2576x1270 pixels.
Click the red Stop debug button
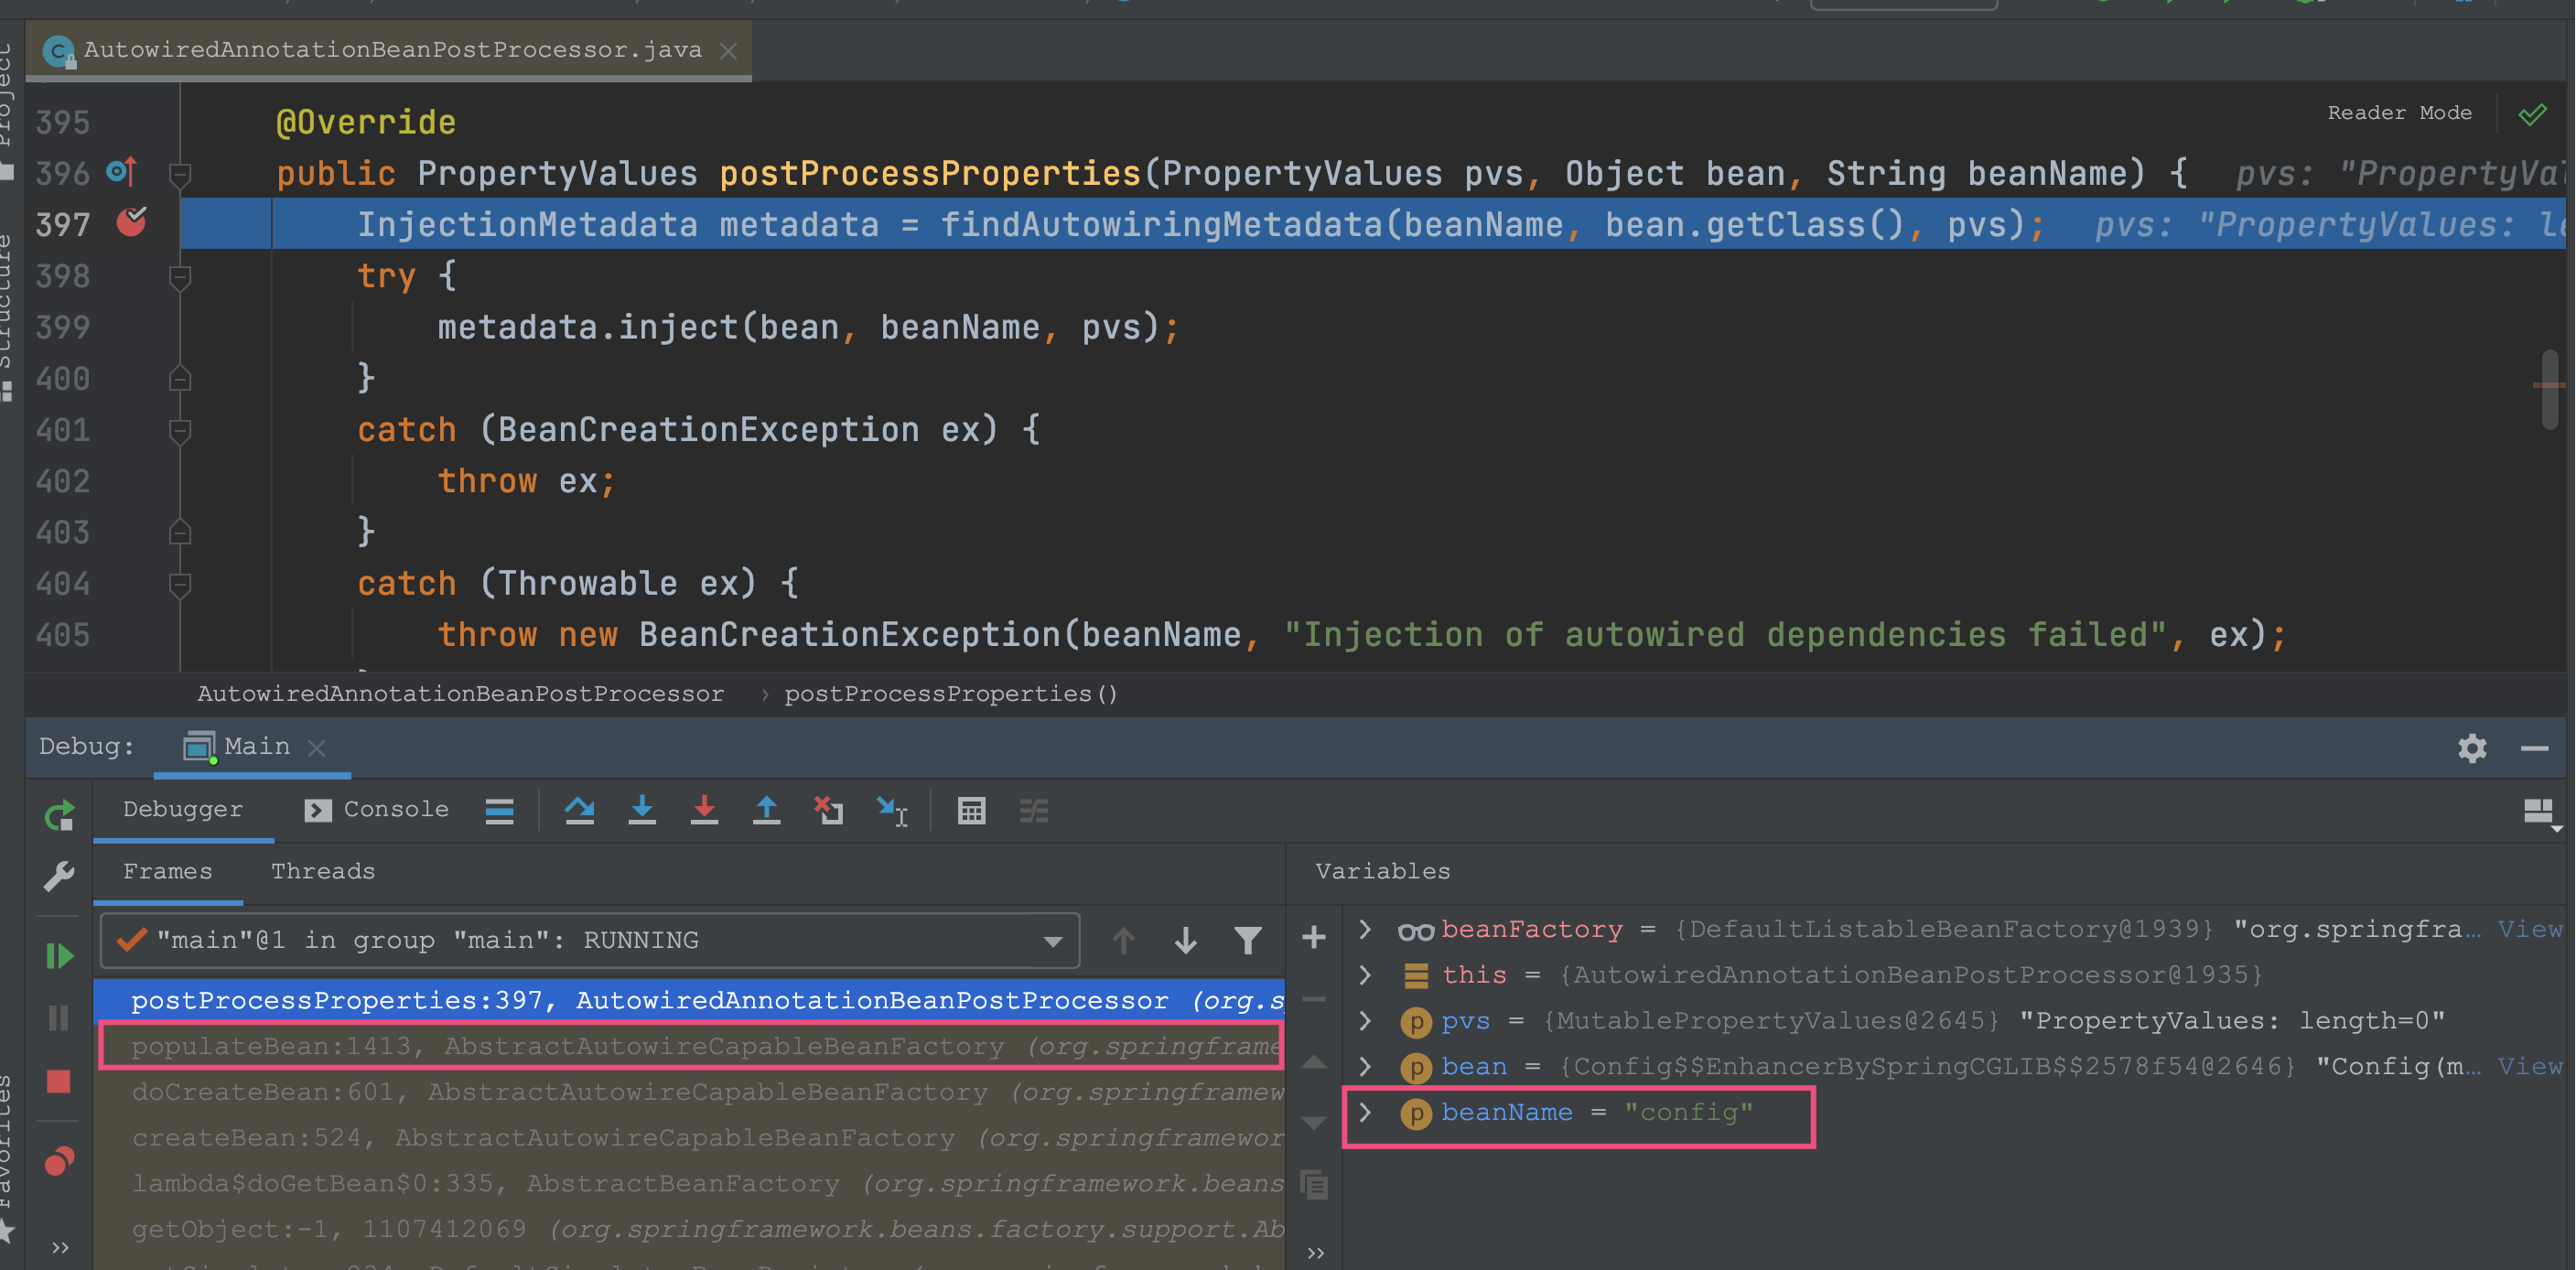[59, 1081]
